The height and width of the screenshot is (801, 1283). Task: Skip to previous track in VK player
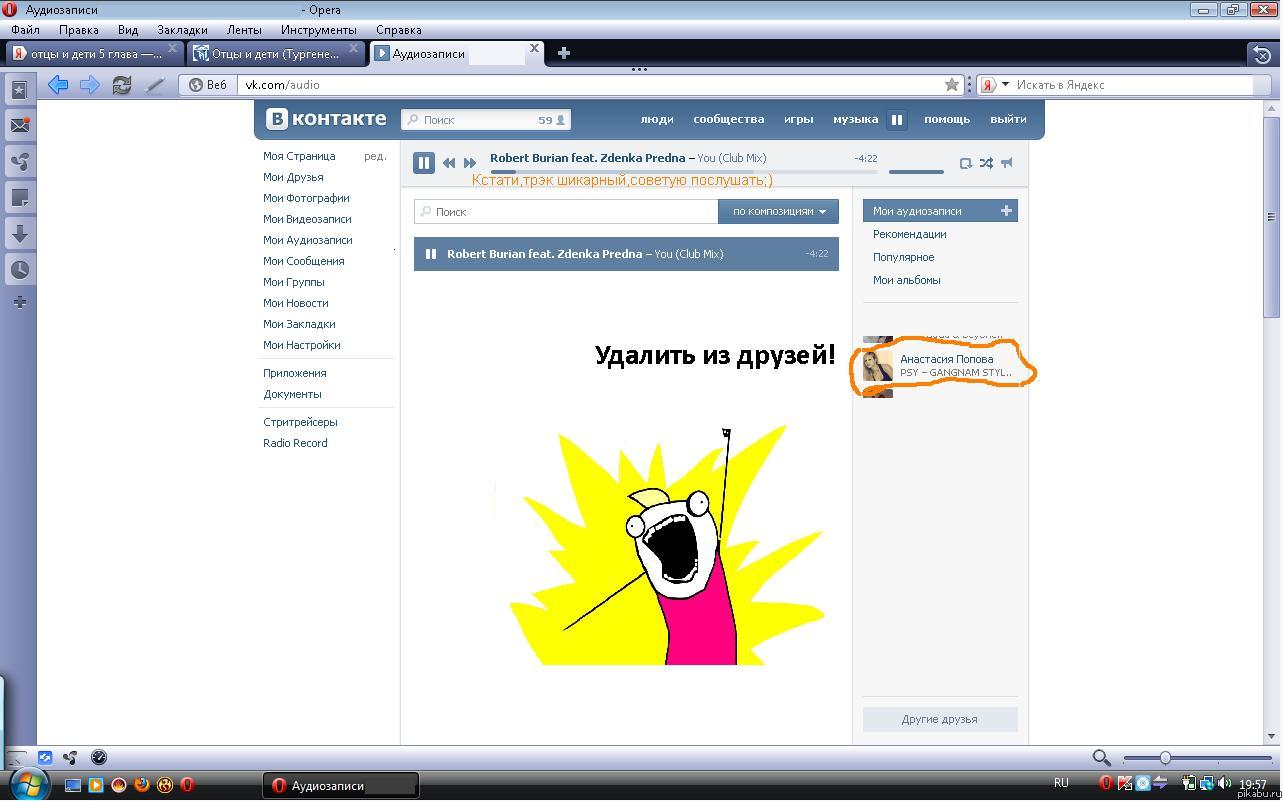[449, 163]
